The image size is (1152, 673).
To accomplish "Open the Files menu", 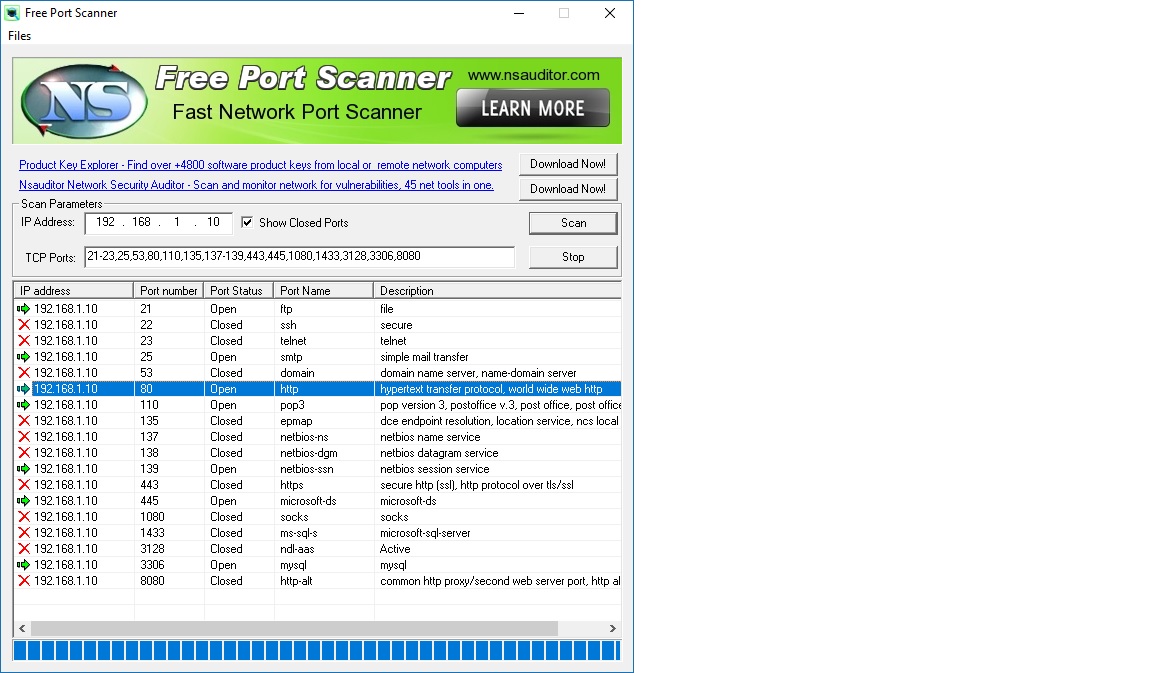I will [19, 36].
